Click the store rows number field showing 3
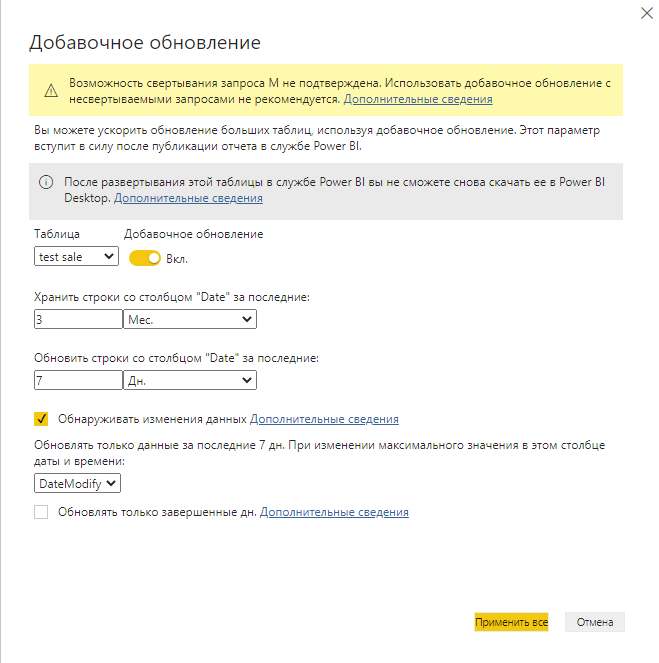 (x=78, y=319)
